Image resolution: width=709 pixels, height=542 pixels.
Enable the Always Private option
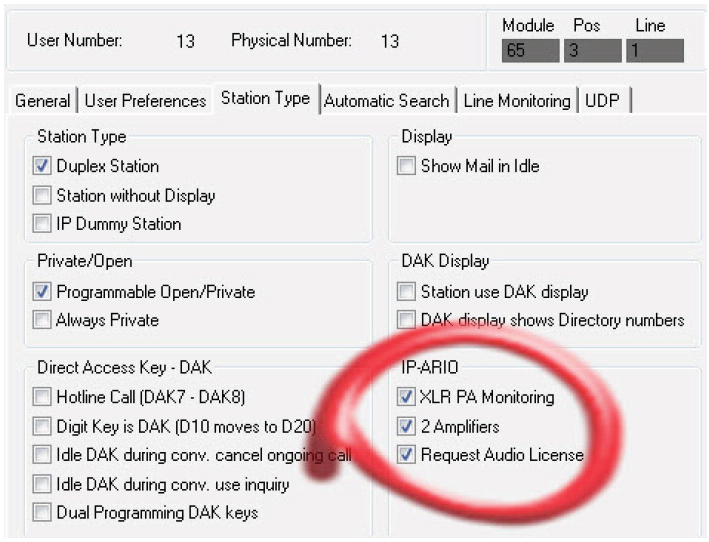pyautogui.click(x=42, y=320)
